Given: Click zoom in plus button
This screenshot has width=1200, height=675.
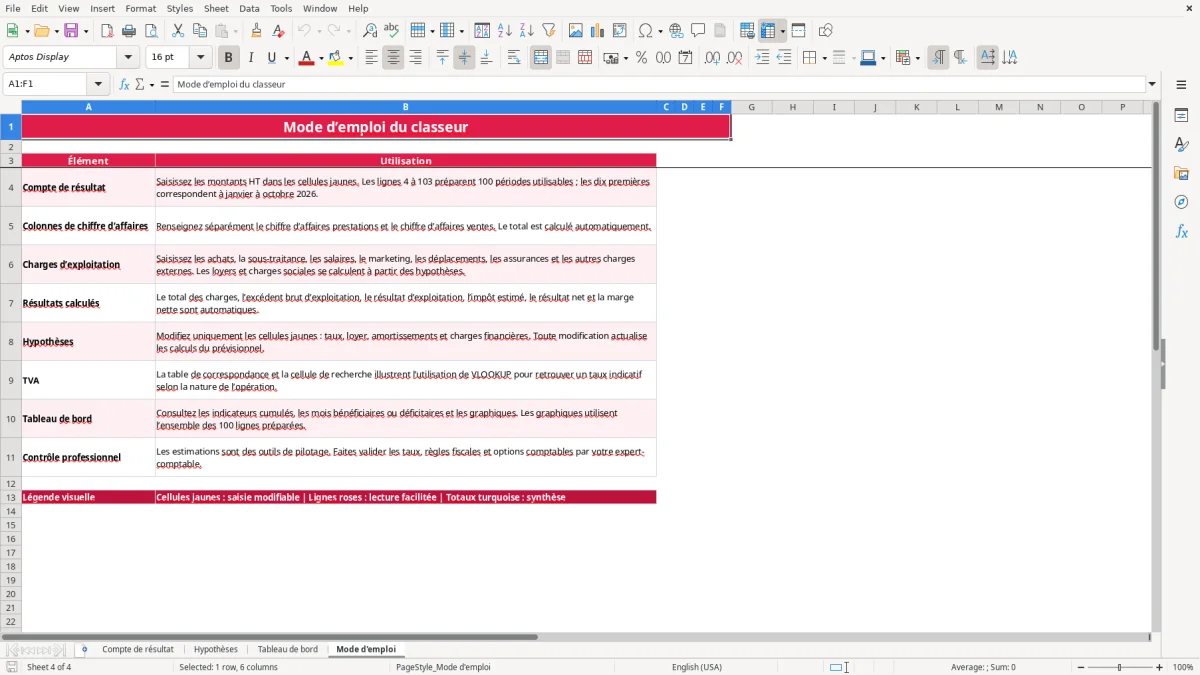Looking at the screenshot, I should pos(1160,667).
